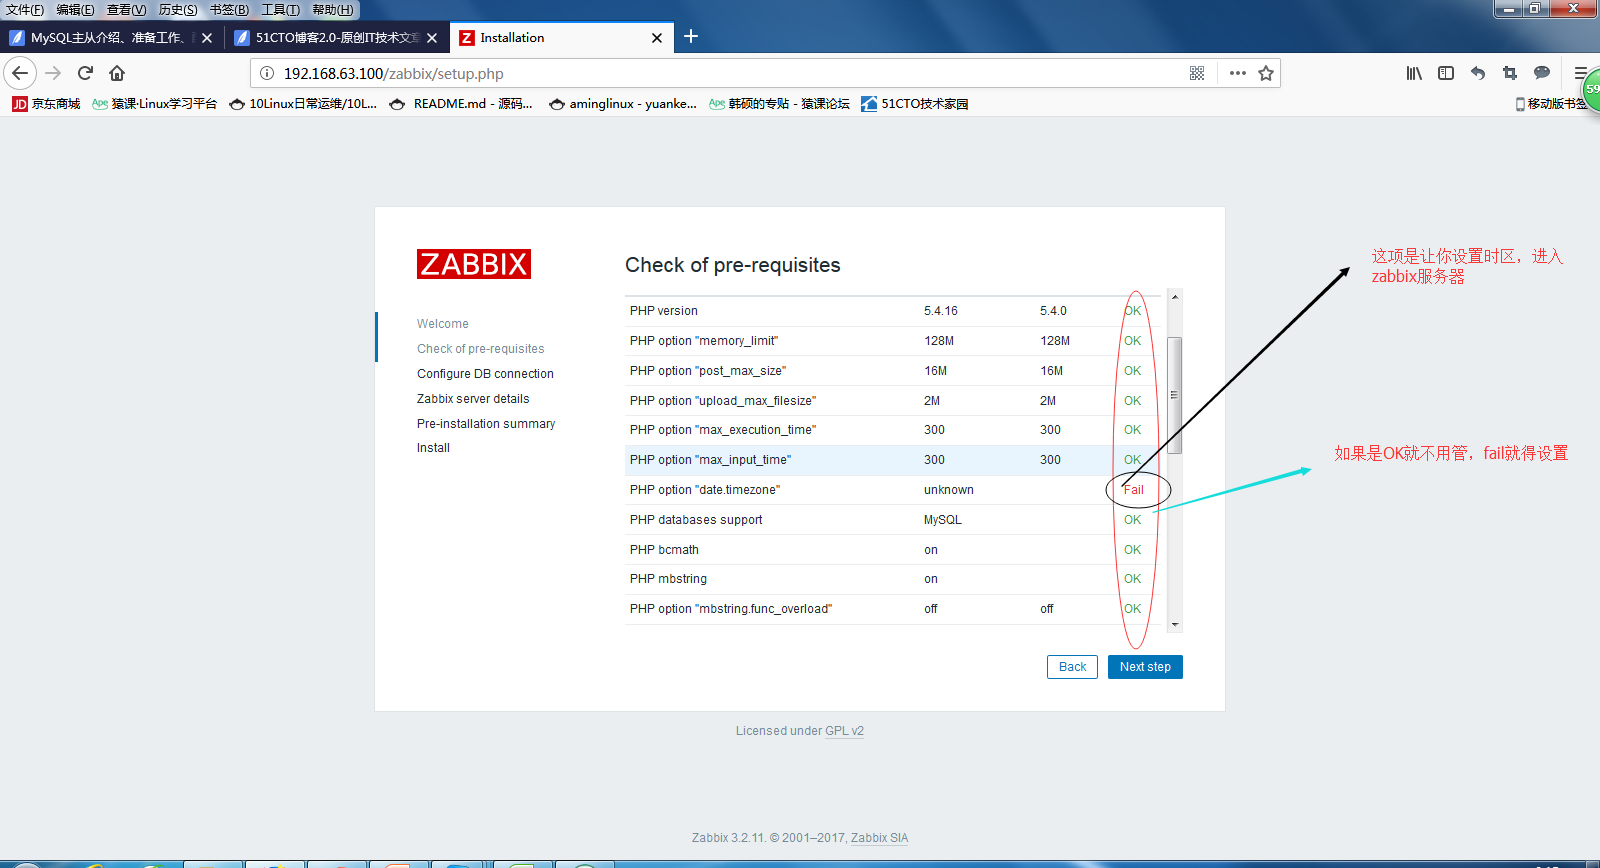
Task: Open 查看(V) menu
Action: [x=127, y=10]
